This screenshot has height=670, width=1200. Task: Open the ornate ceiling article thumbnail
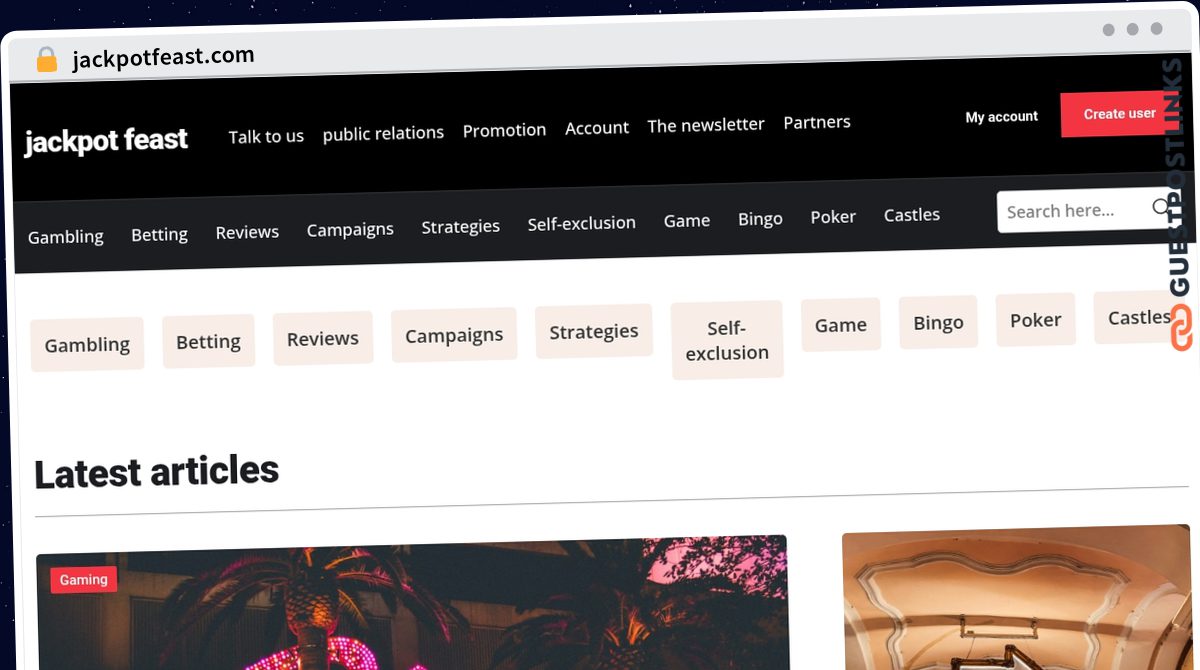point(1016,598)
